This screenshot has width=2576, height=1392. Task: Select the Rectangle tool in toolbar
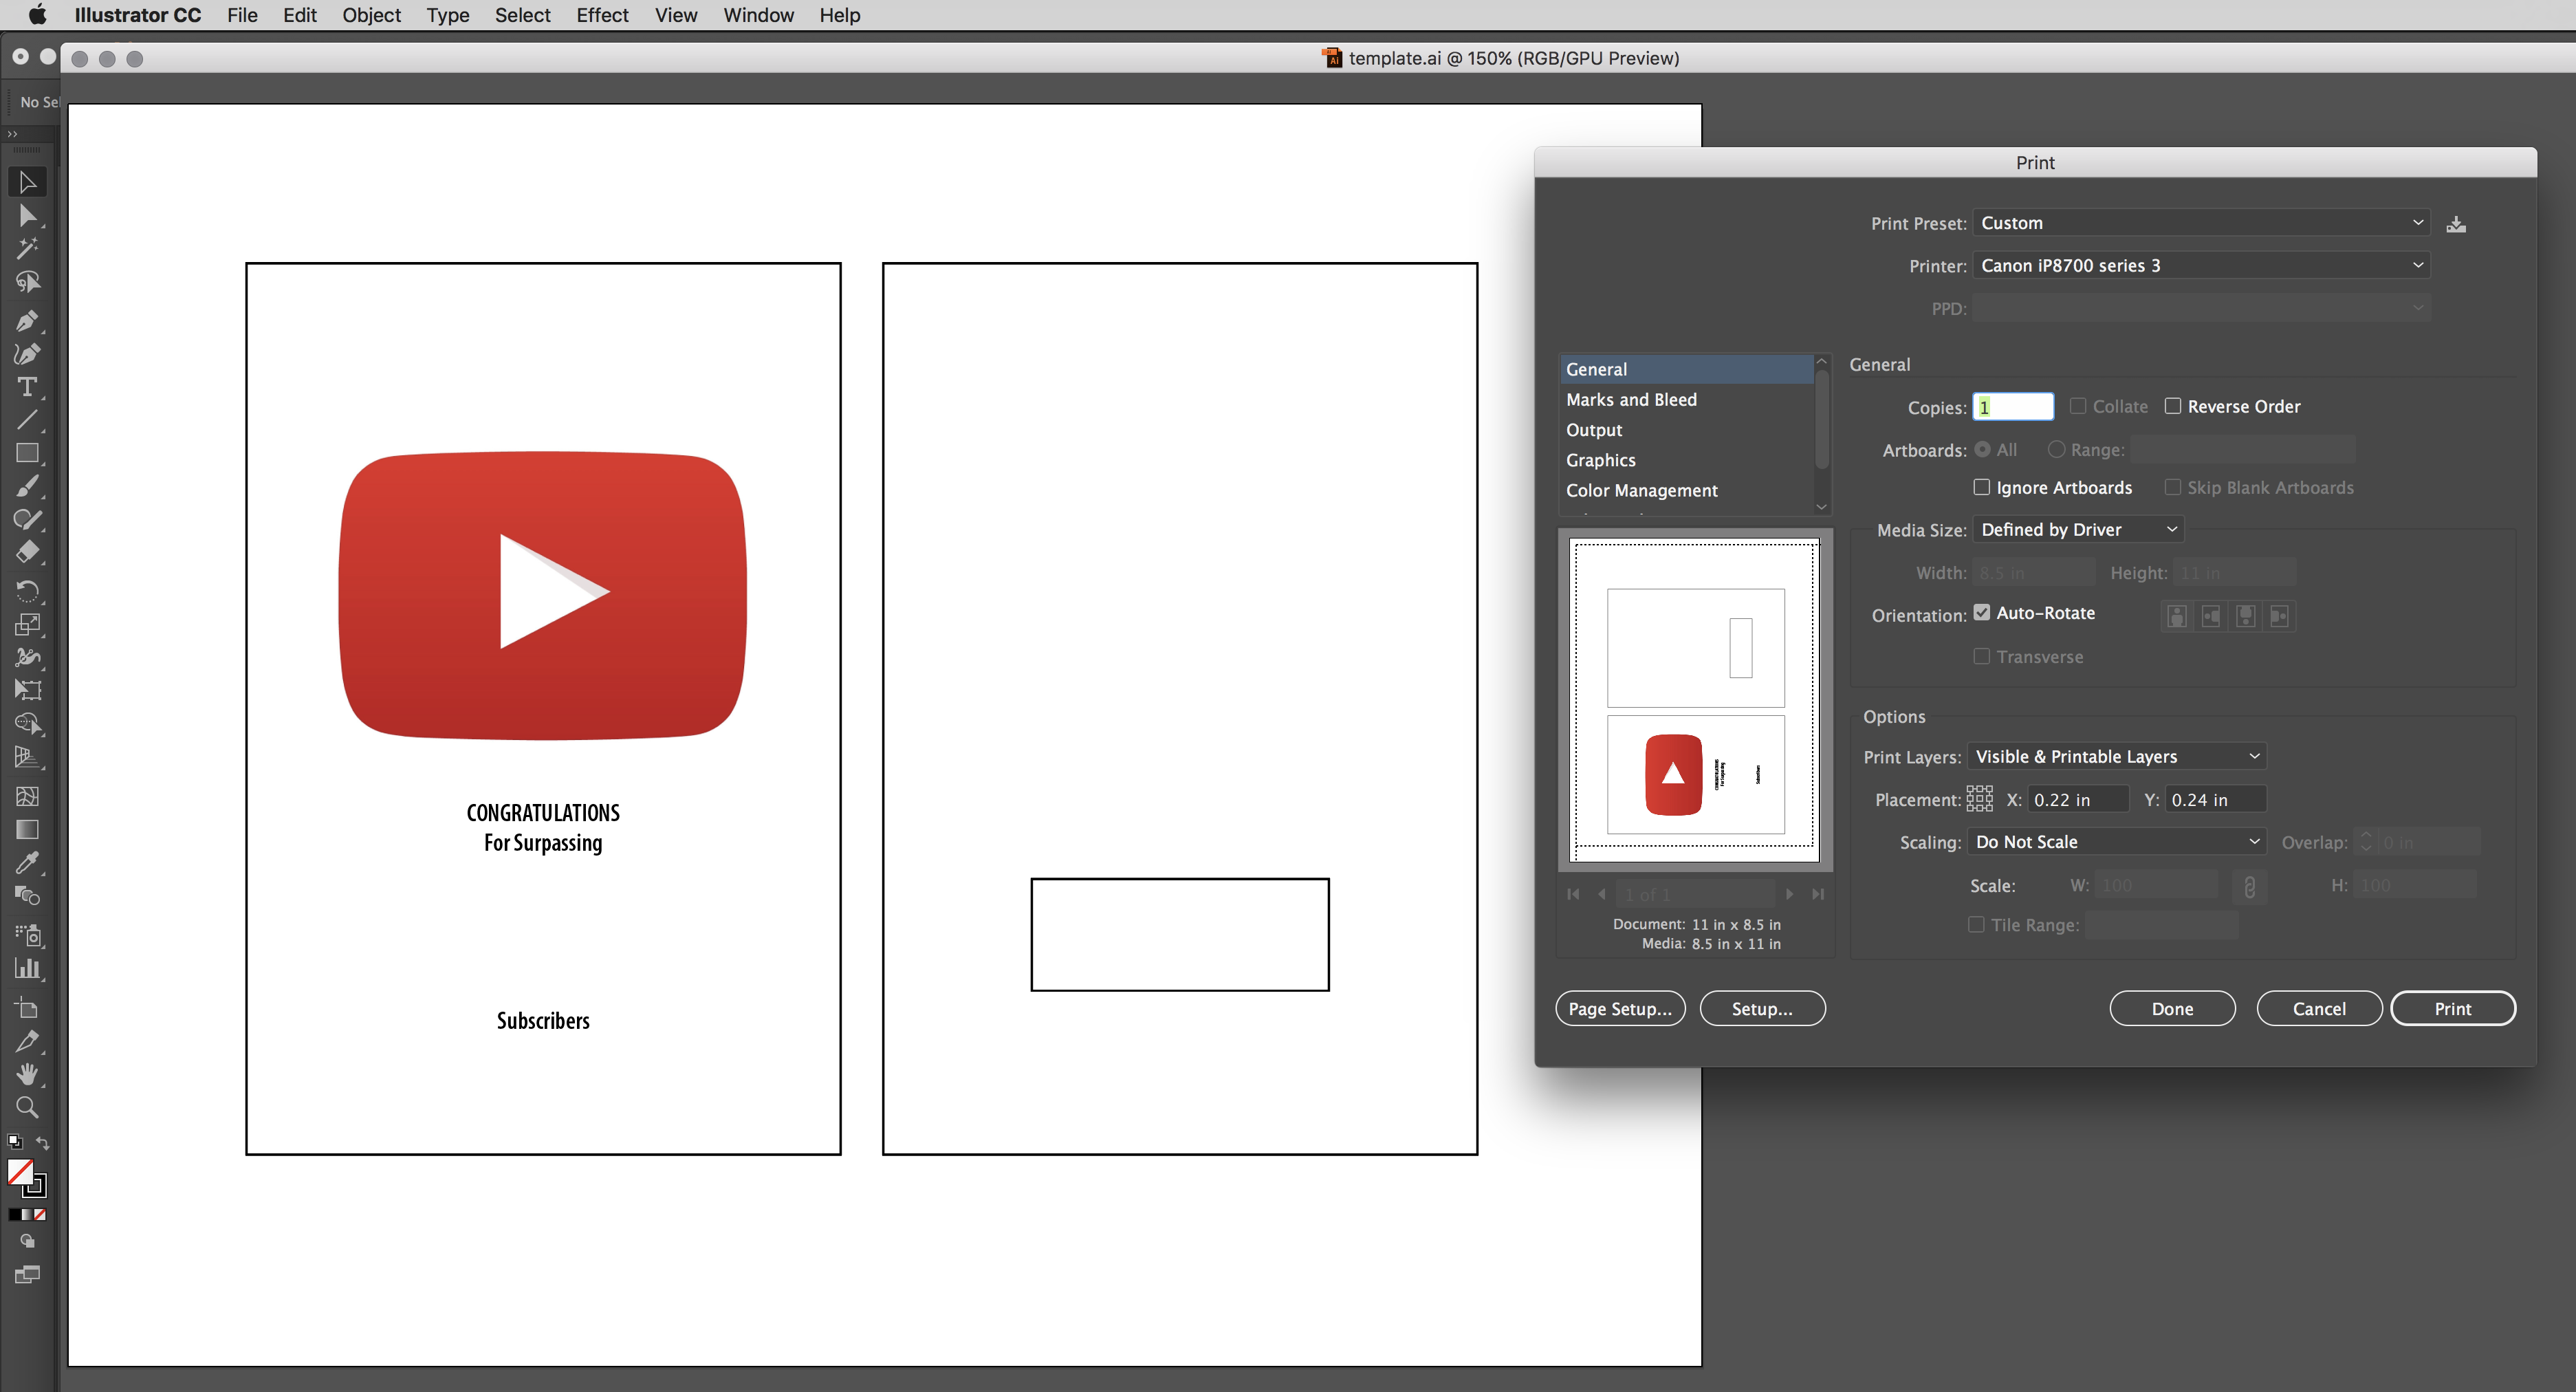(x=25, y=451)
